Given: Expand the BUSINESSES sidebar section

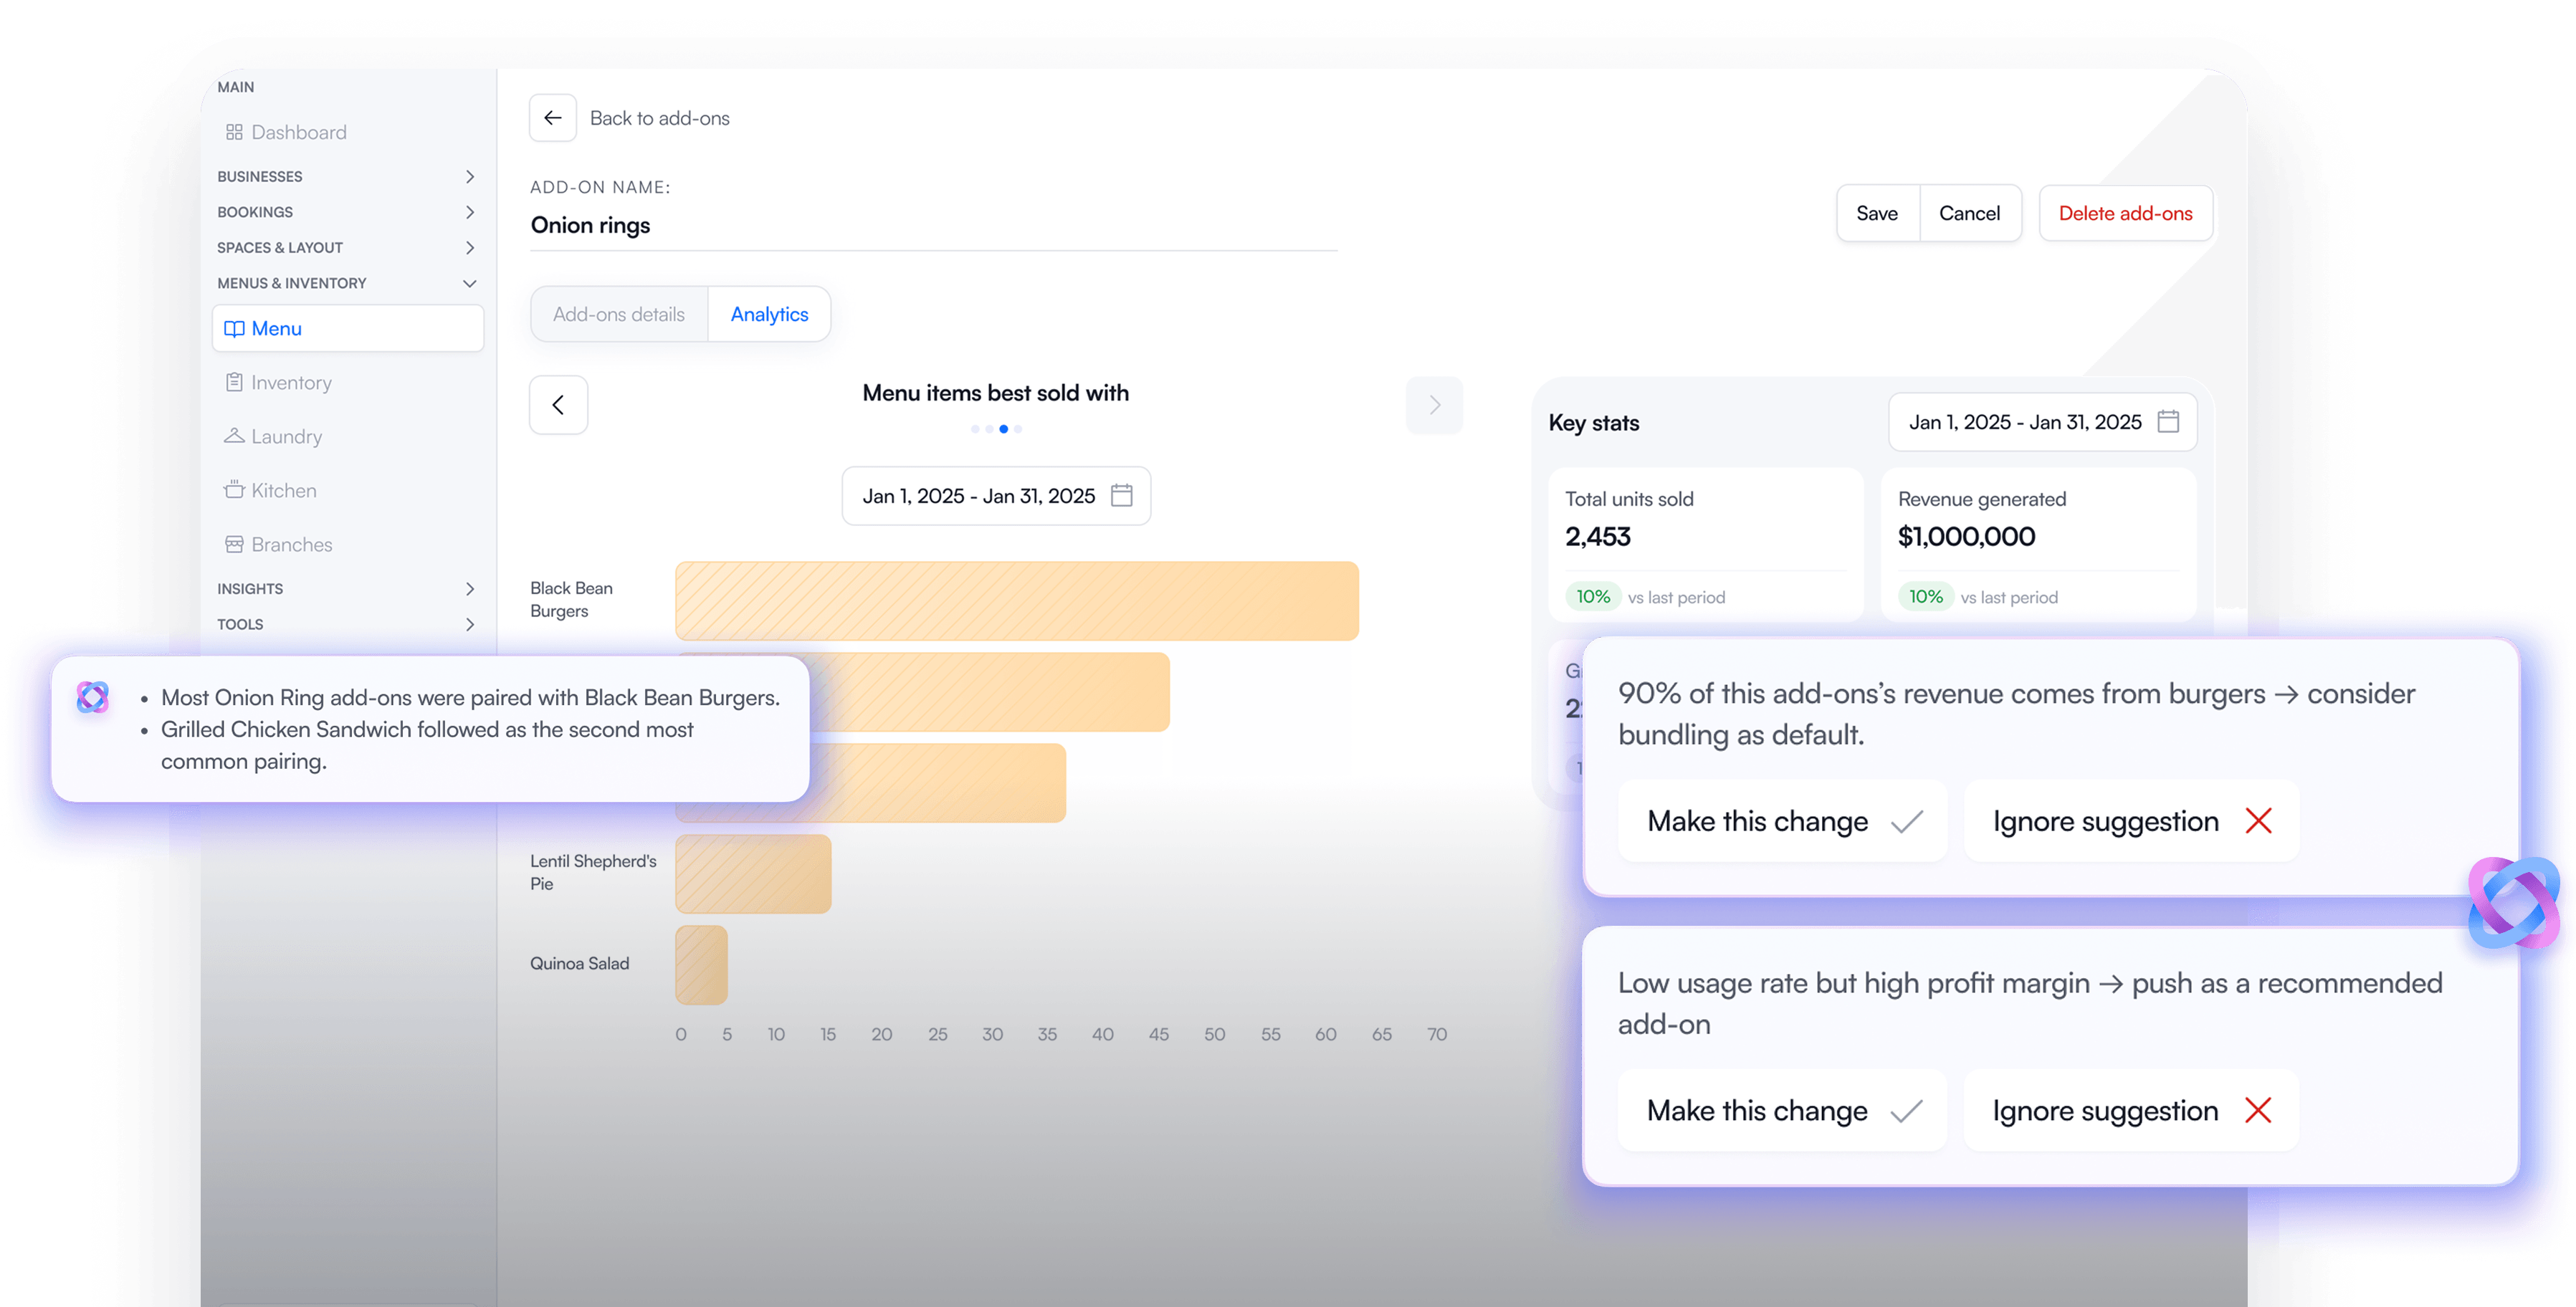Looking at the screenshot, I should click(346, 176).
